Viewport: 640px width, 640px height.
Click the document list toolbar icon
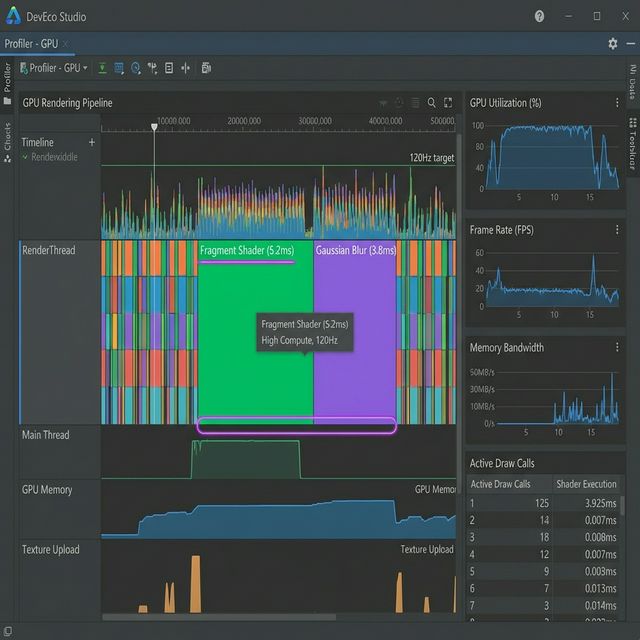[169, 68]
